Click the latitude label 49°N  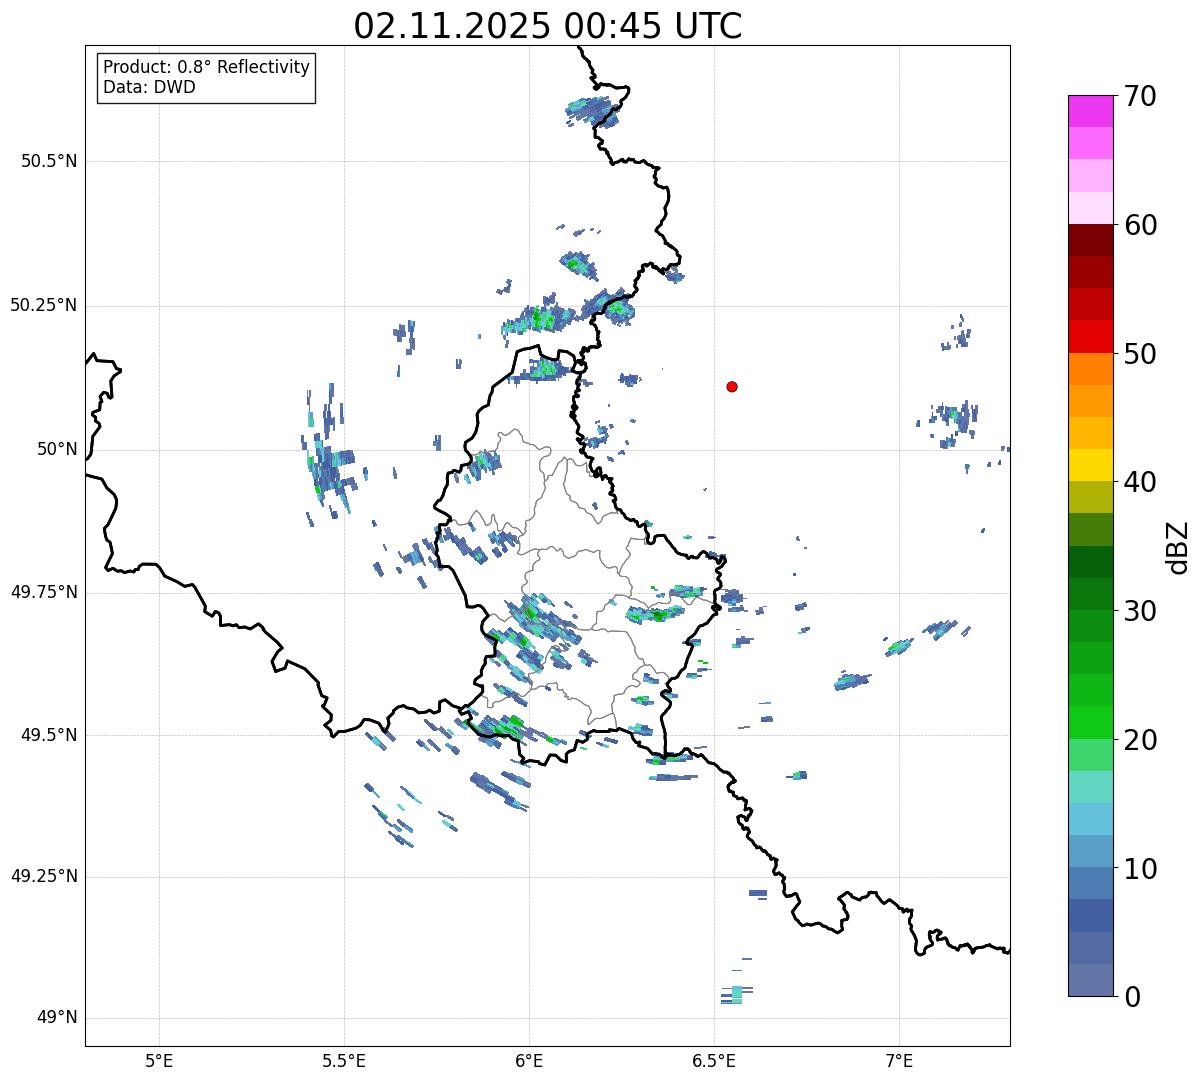[x=57, y=1018]
